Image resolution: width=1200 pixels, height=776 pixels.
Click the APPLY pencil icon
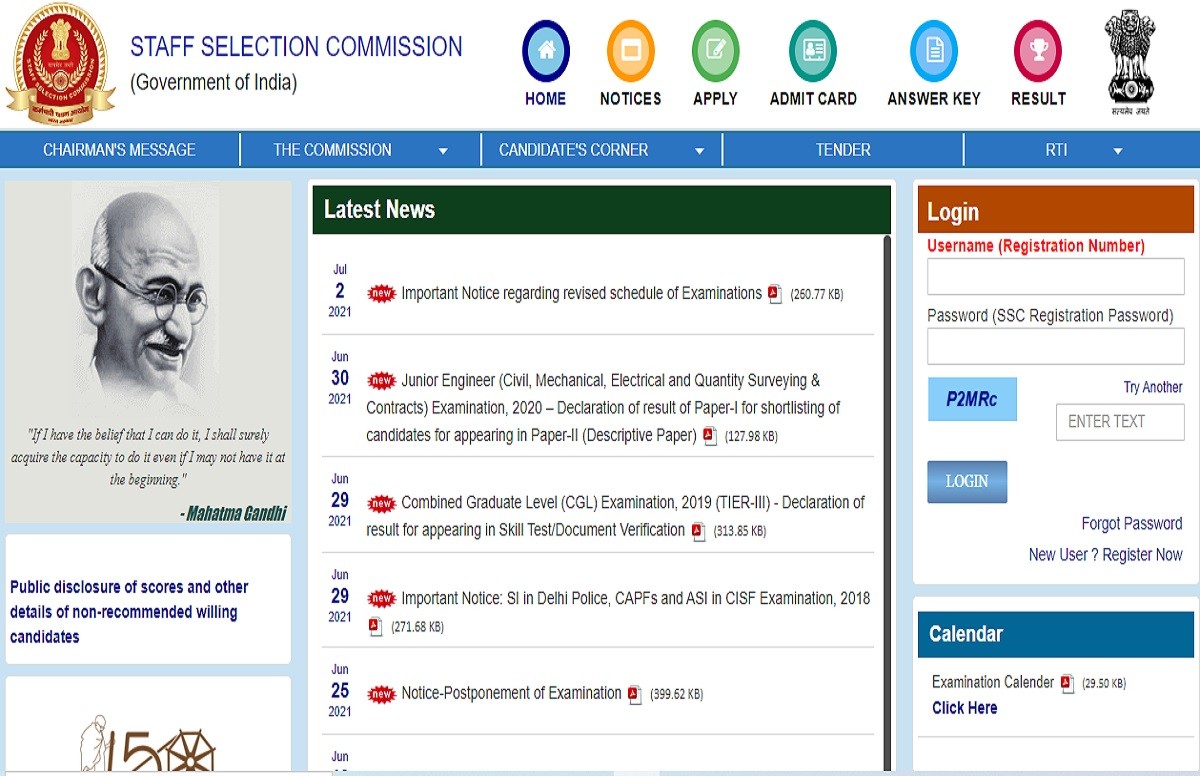tap(715, 51)
